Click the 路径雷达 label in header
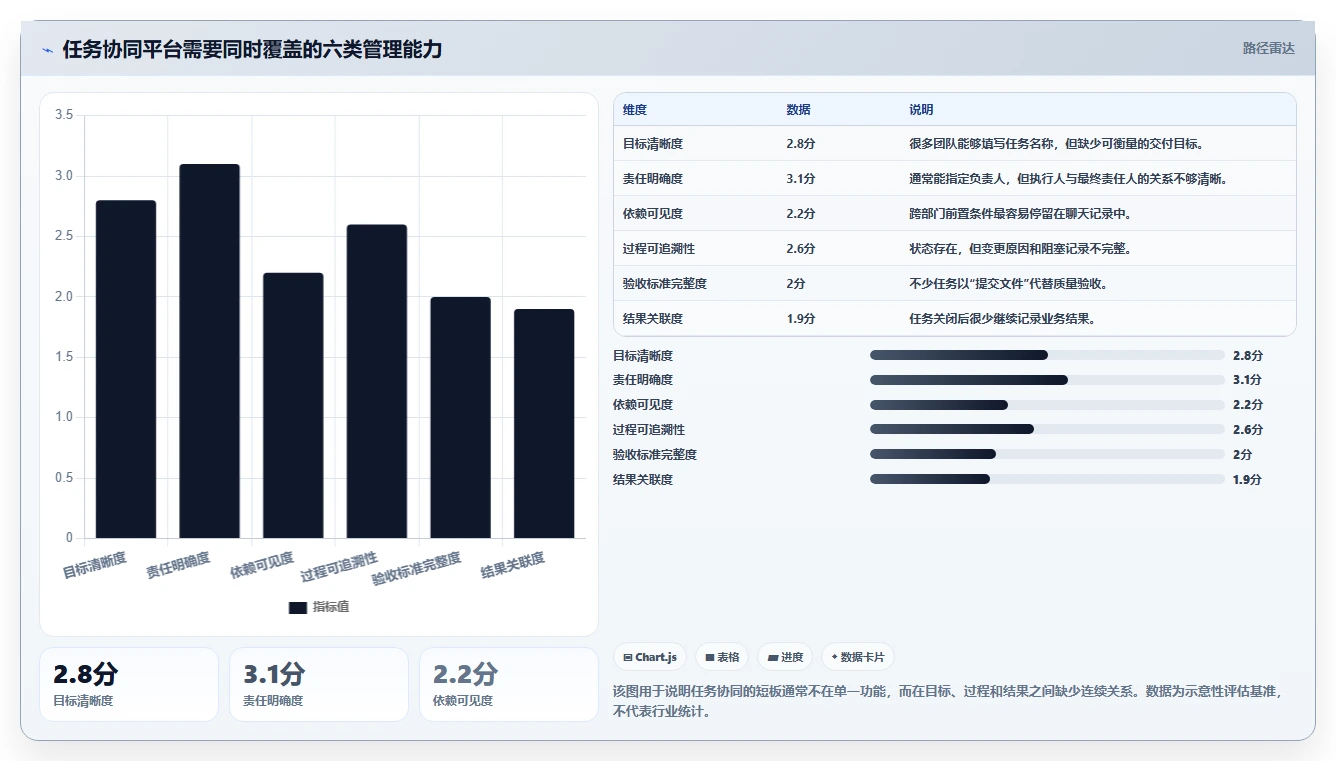This screenshot has height=761, width=1336. tap(1268, 49)
